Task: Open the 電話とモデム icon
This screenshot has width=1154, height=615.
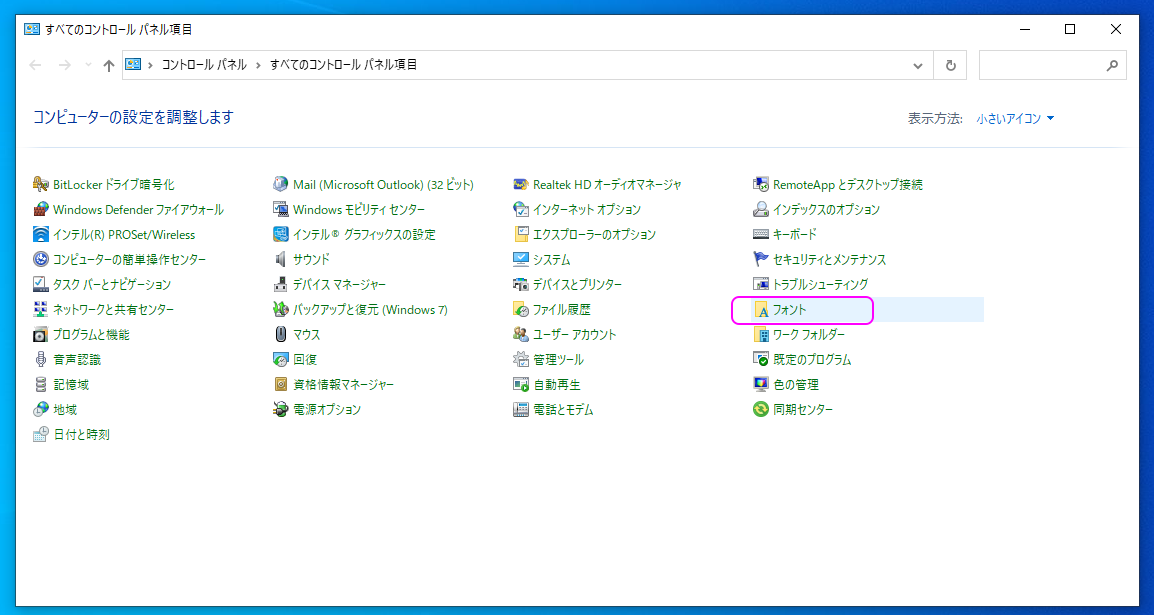Action: (521, 409)
